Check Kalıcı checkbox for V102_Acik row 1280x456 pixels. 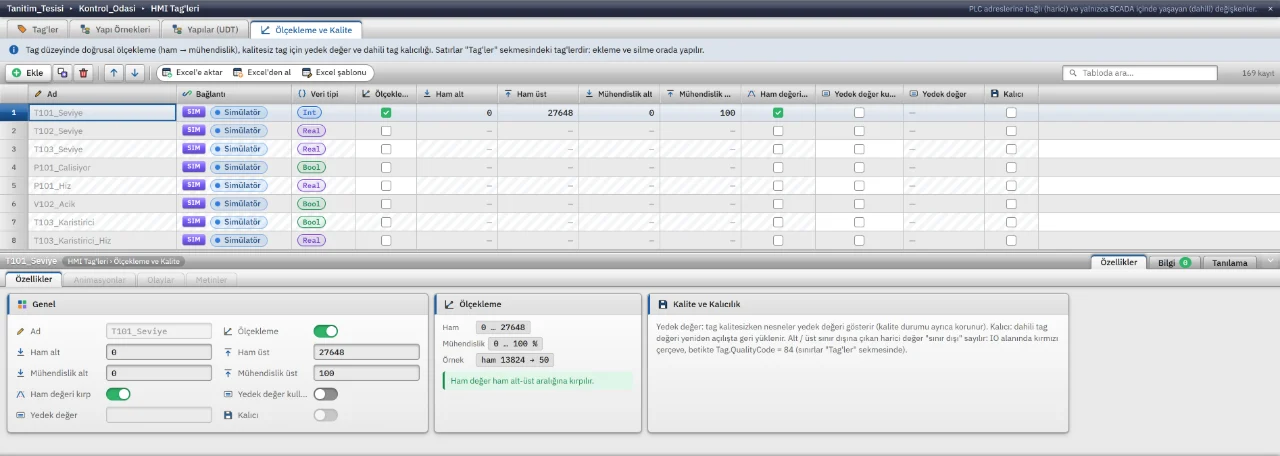click(1011, 203)
